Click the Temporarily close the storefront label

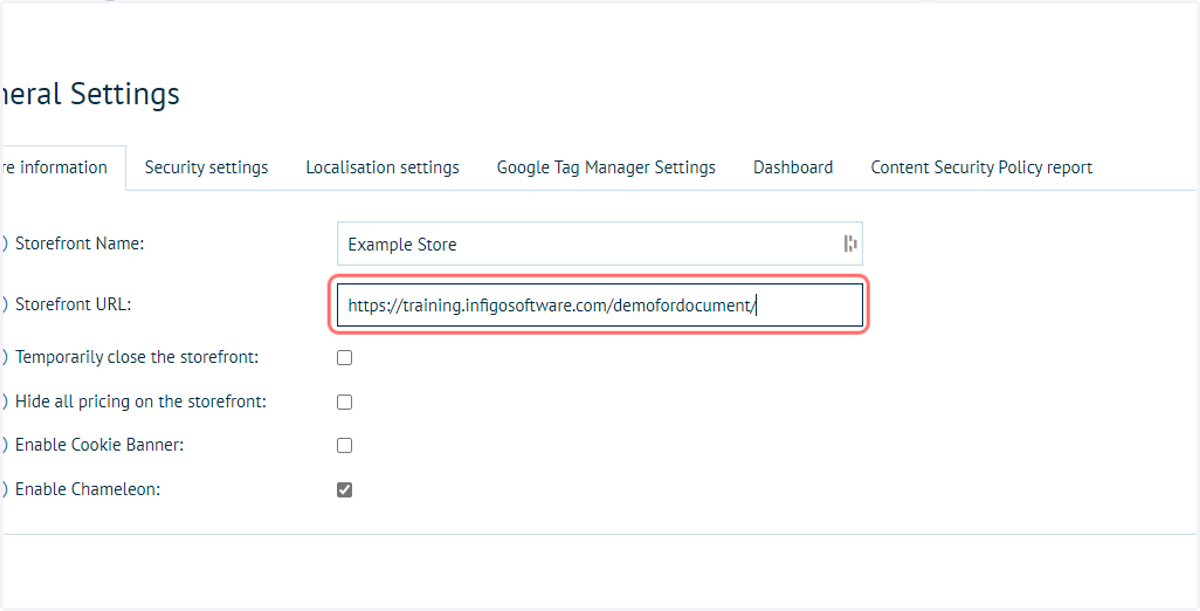pyautogui.click(x=137, y=356)
